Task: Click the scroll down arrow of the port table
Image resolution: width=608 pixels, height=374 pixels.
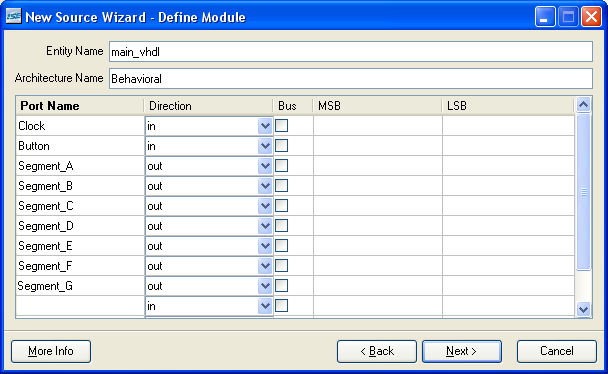Action: 584,309
